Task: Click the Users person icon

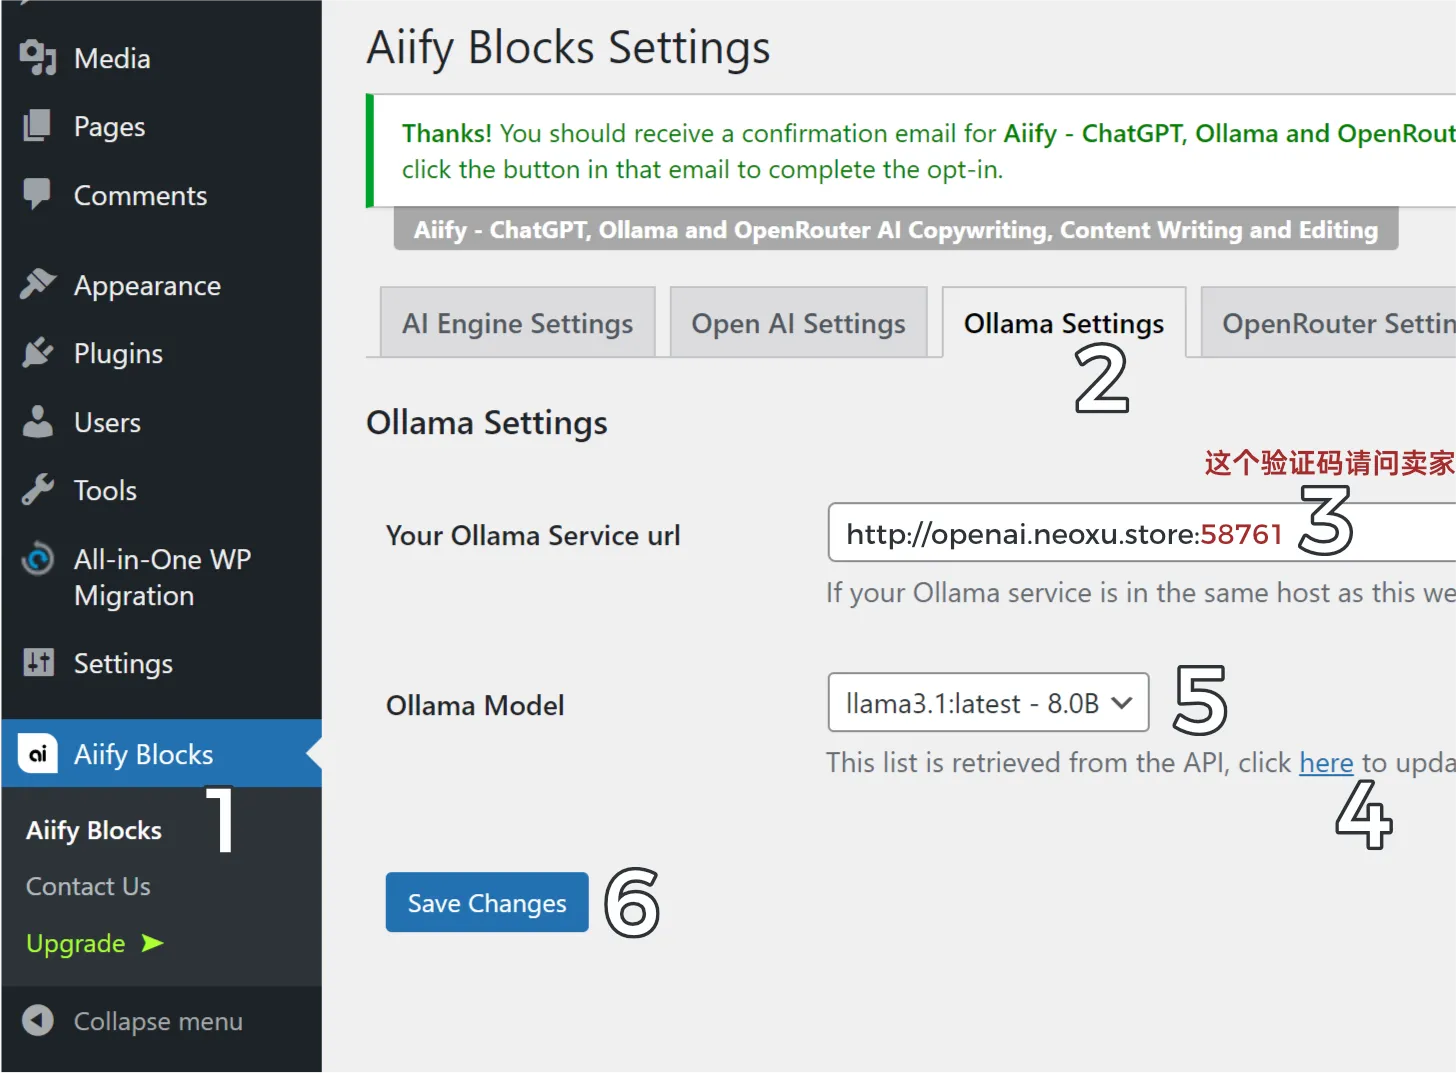Action: (38, 422)
